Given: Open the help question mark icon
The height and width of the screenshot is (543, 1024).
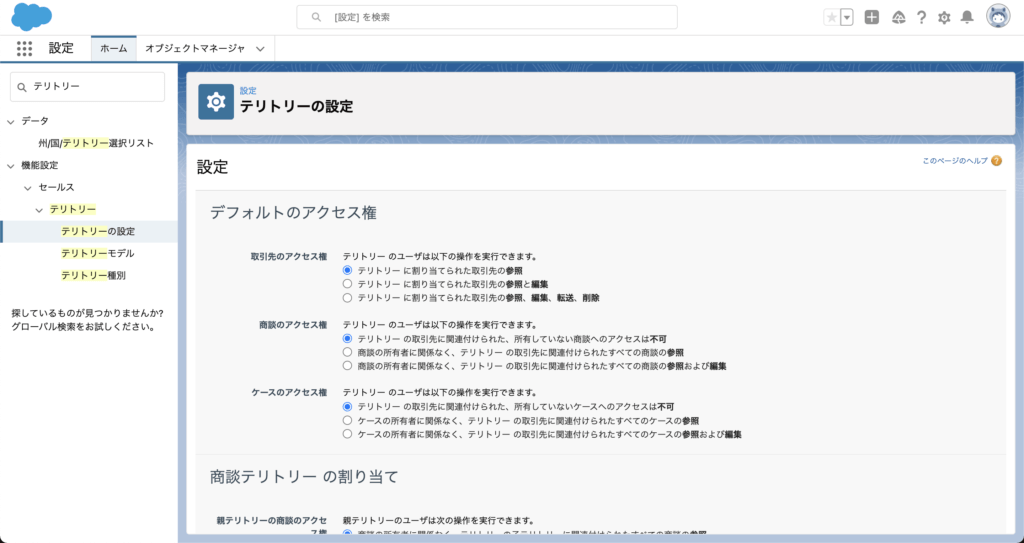Looking at the screenshot, I should click(x=921, y=18).
